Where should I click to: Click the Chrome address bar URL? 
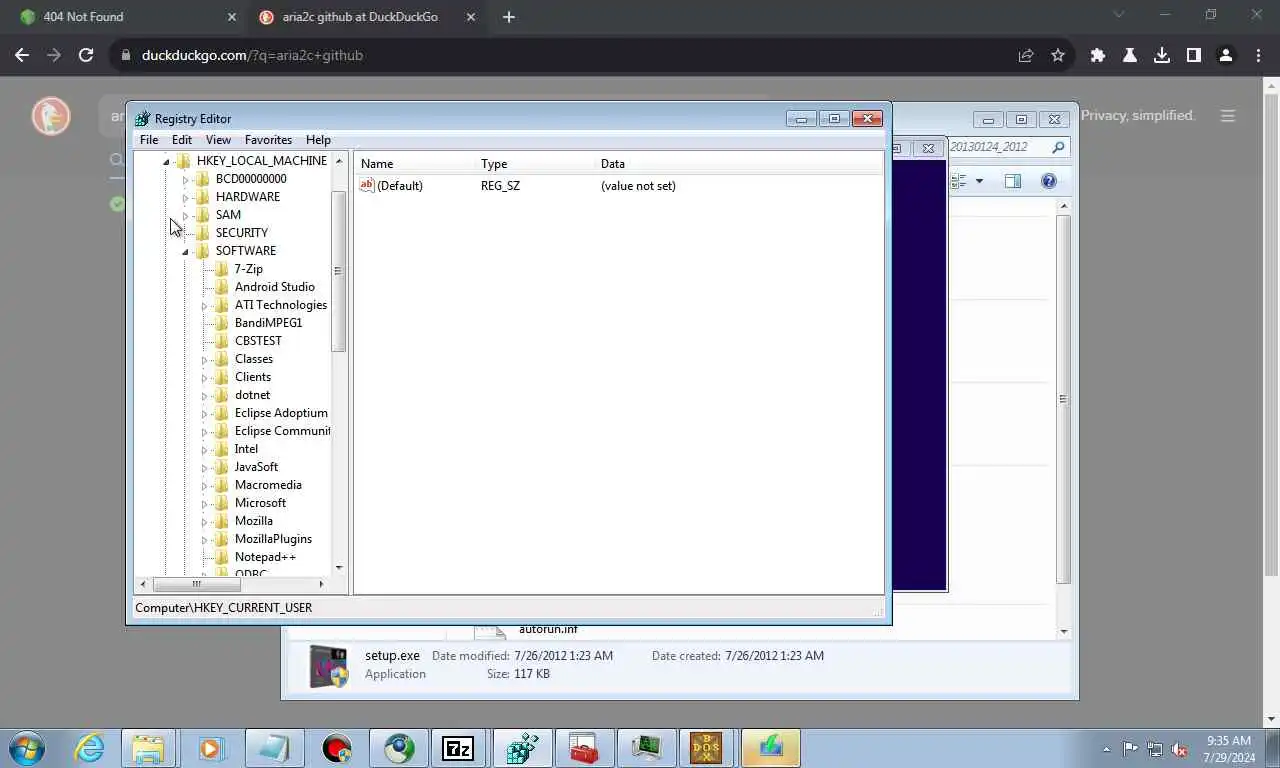pos(252,56)
